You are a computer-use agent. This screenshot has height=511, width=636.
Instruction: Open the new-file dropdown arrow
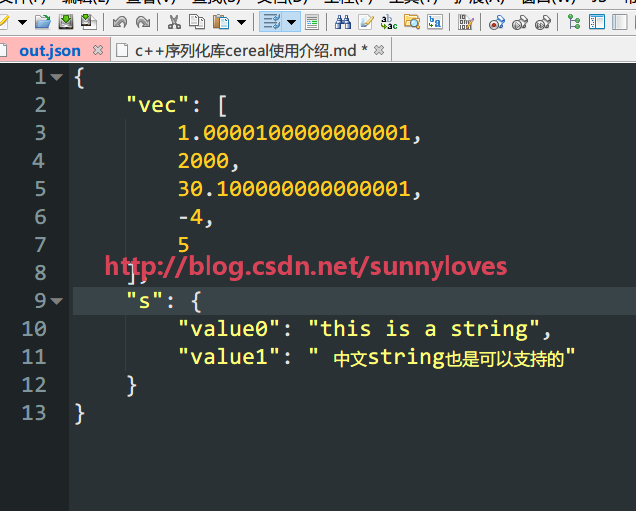[x=22, y=22]
